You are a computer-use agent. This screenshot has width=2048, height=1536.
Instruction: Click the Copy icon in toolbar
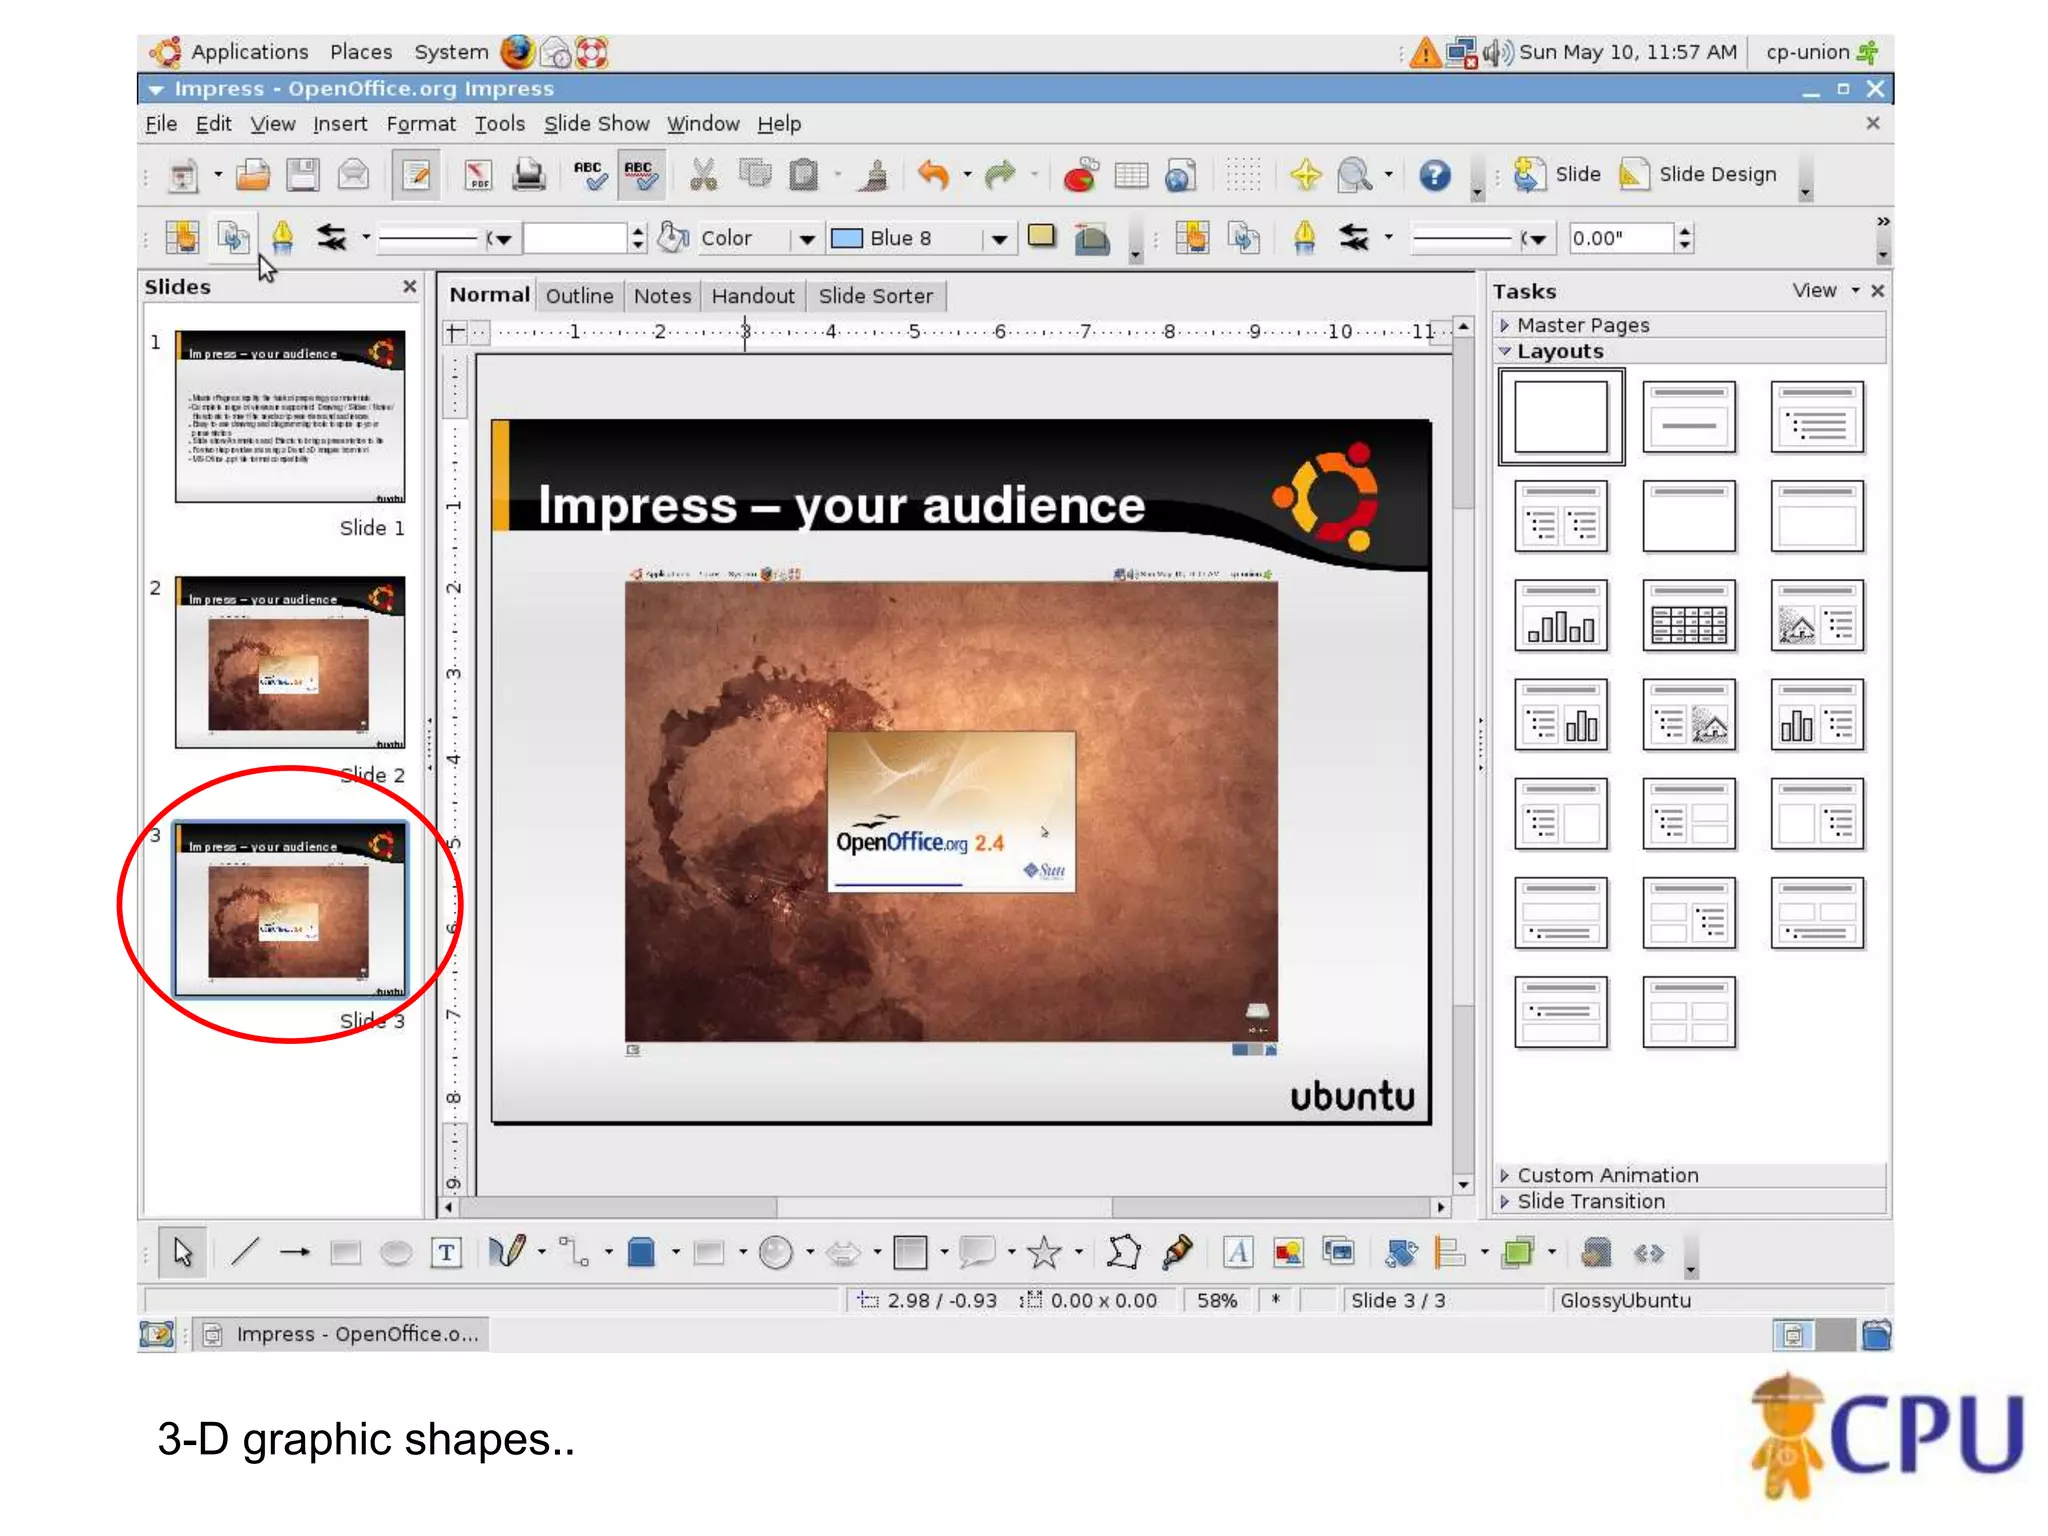pos(755,175)
